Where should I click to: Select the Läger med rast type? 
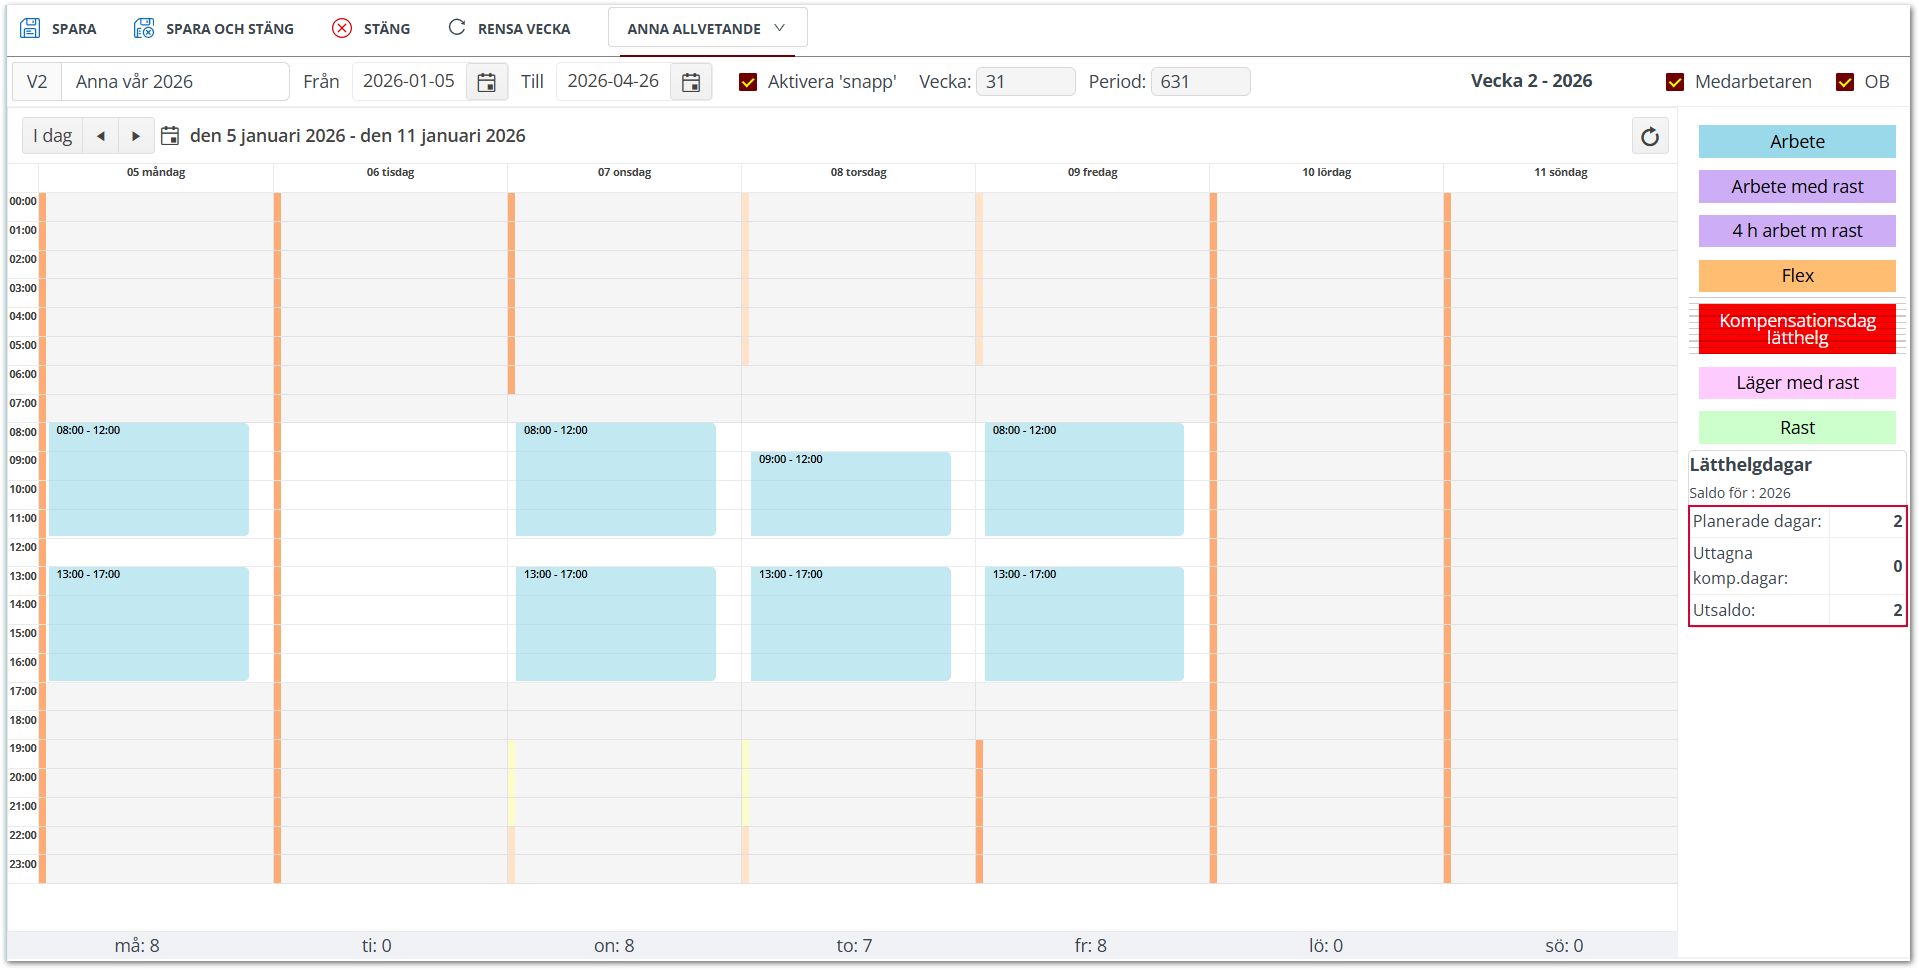tap(1797, 383)
